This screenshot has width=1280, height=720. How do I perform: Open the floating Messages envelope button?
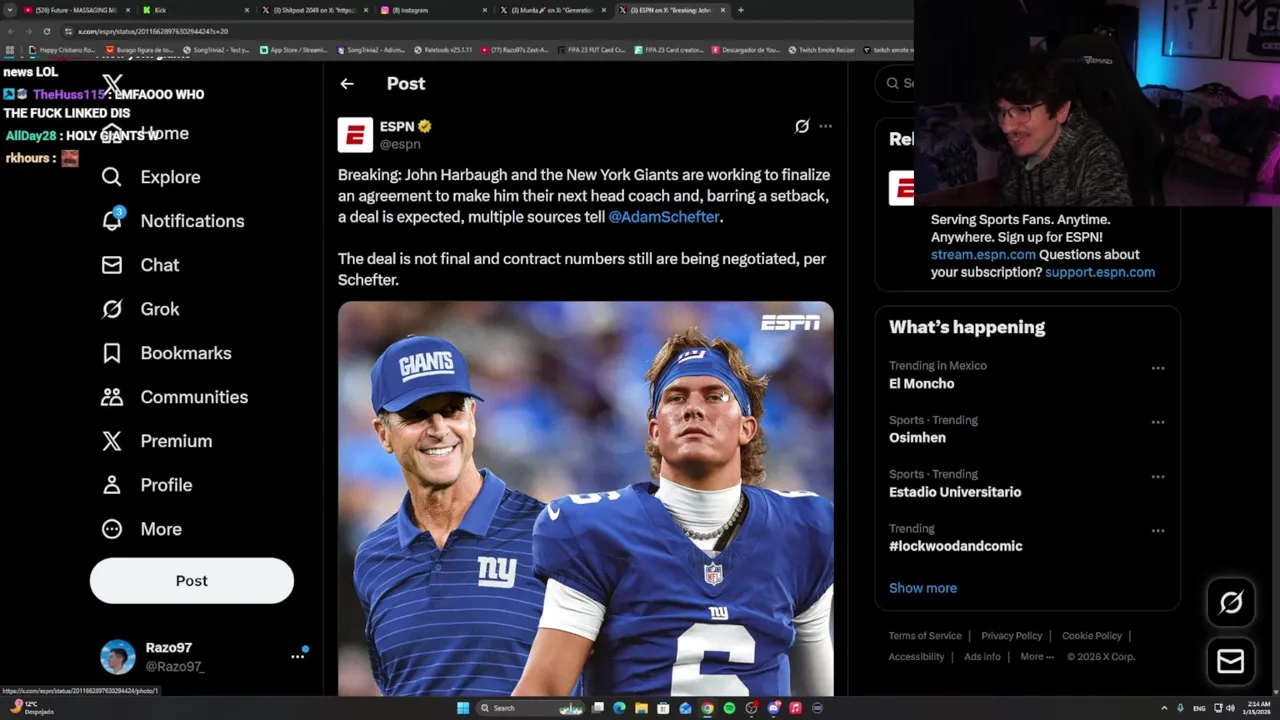1231,661
